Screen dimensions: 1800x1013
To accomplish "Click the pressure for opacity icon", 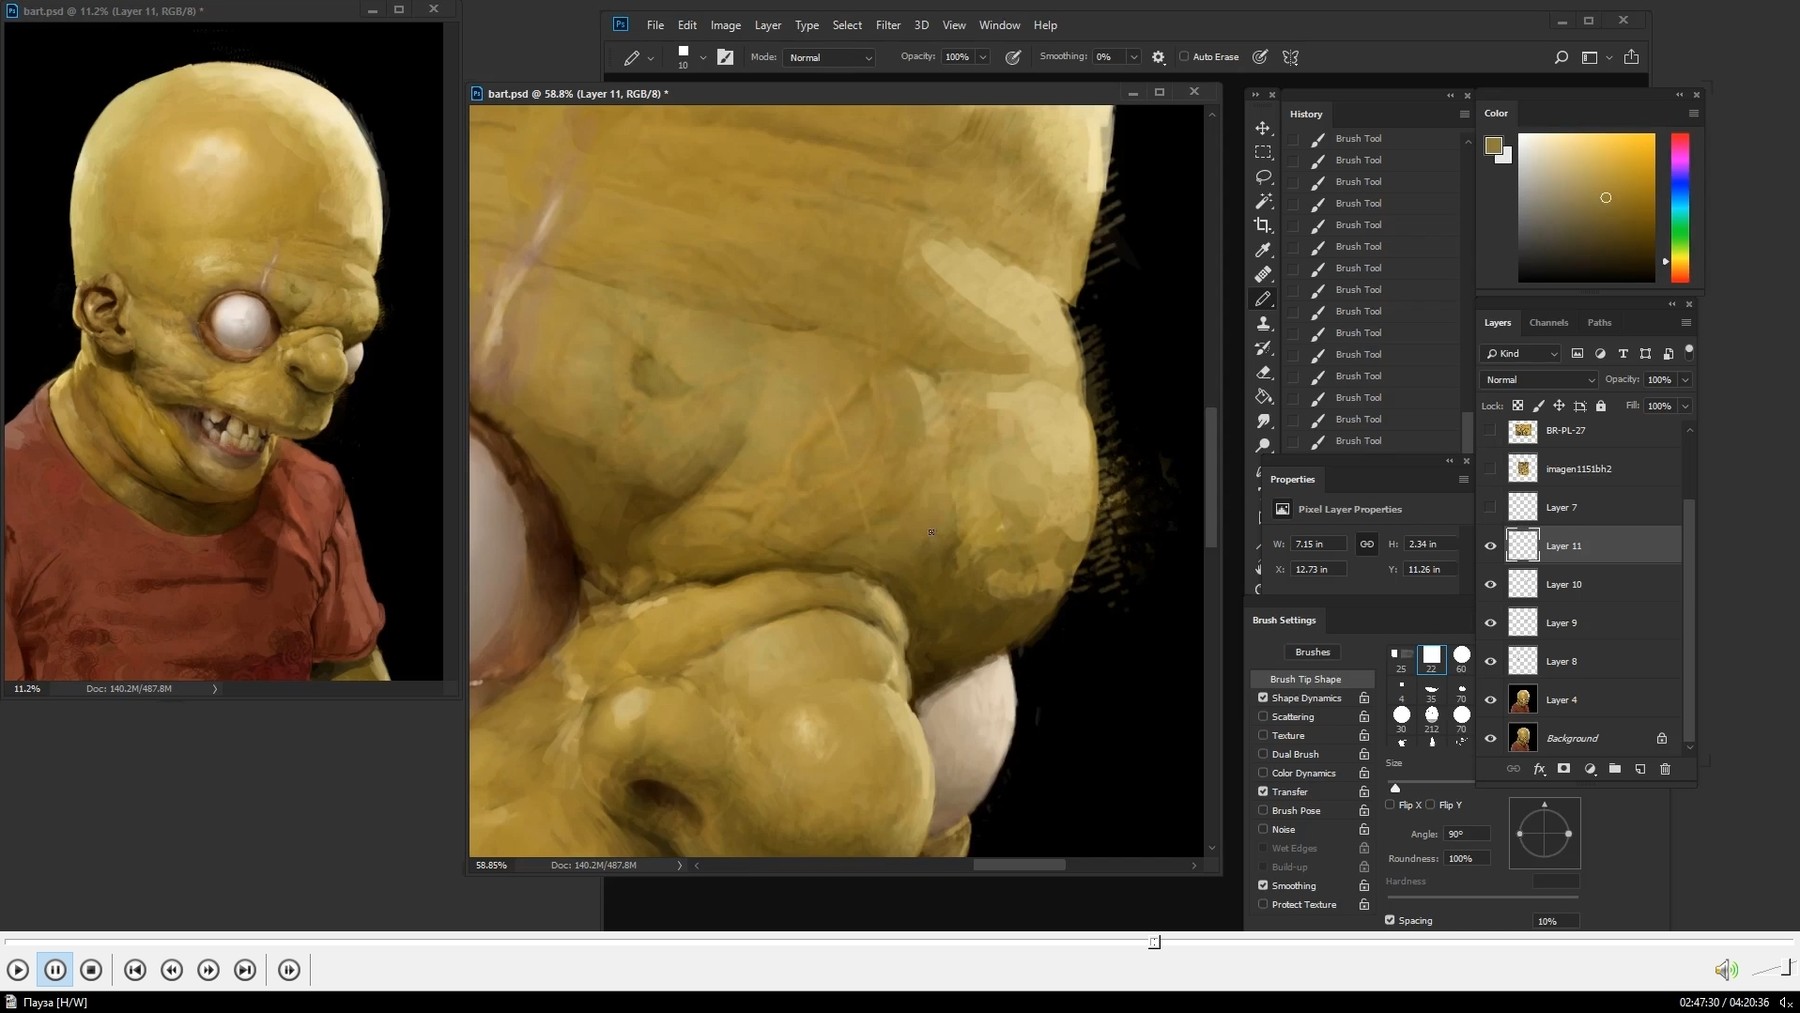I will 1013,57.
